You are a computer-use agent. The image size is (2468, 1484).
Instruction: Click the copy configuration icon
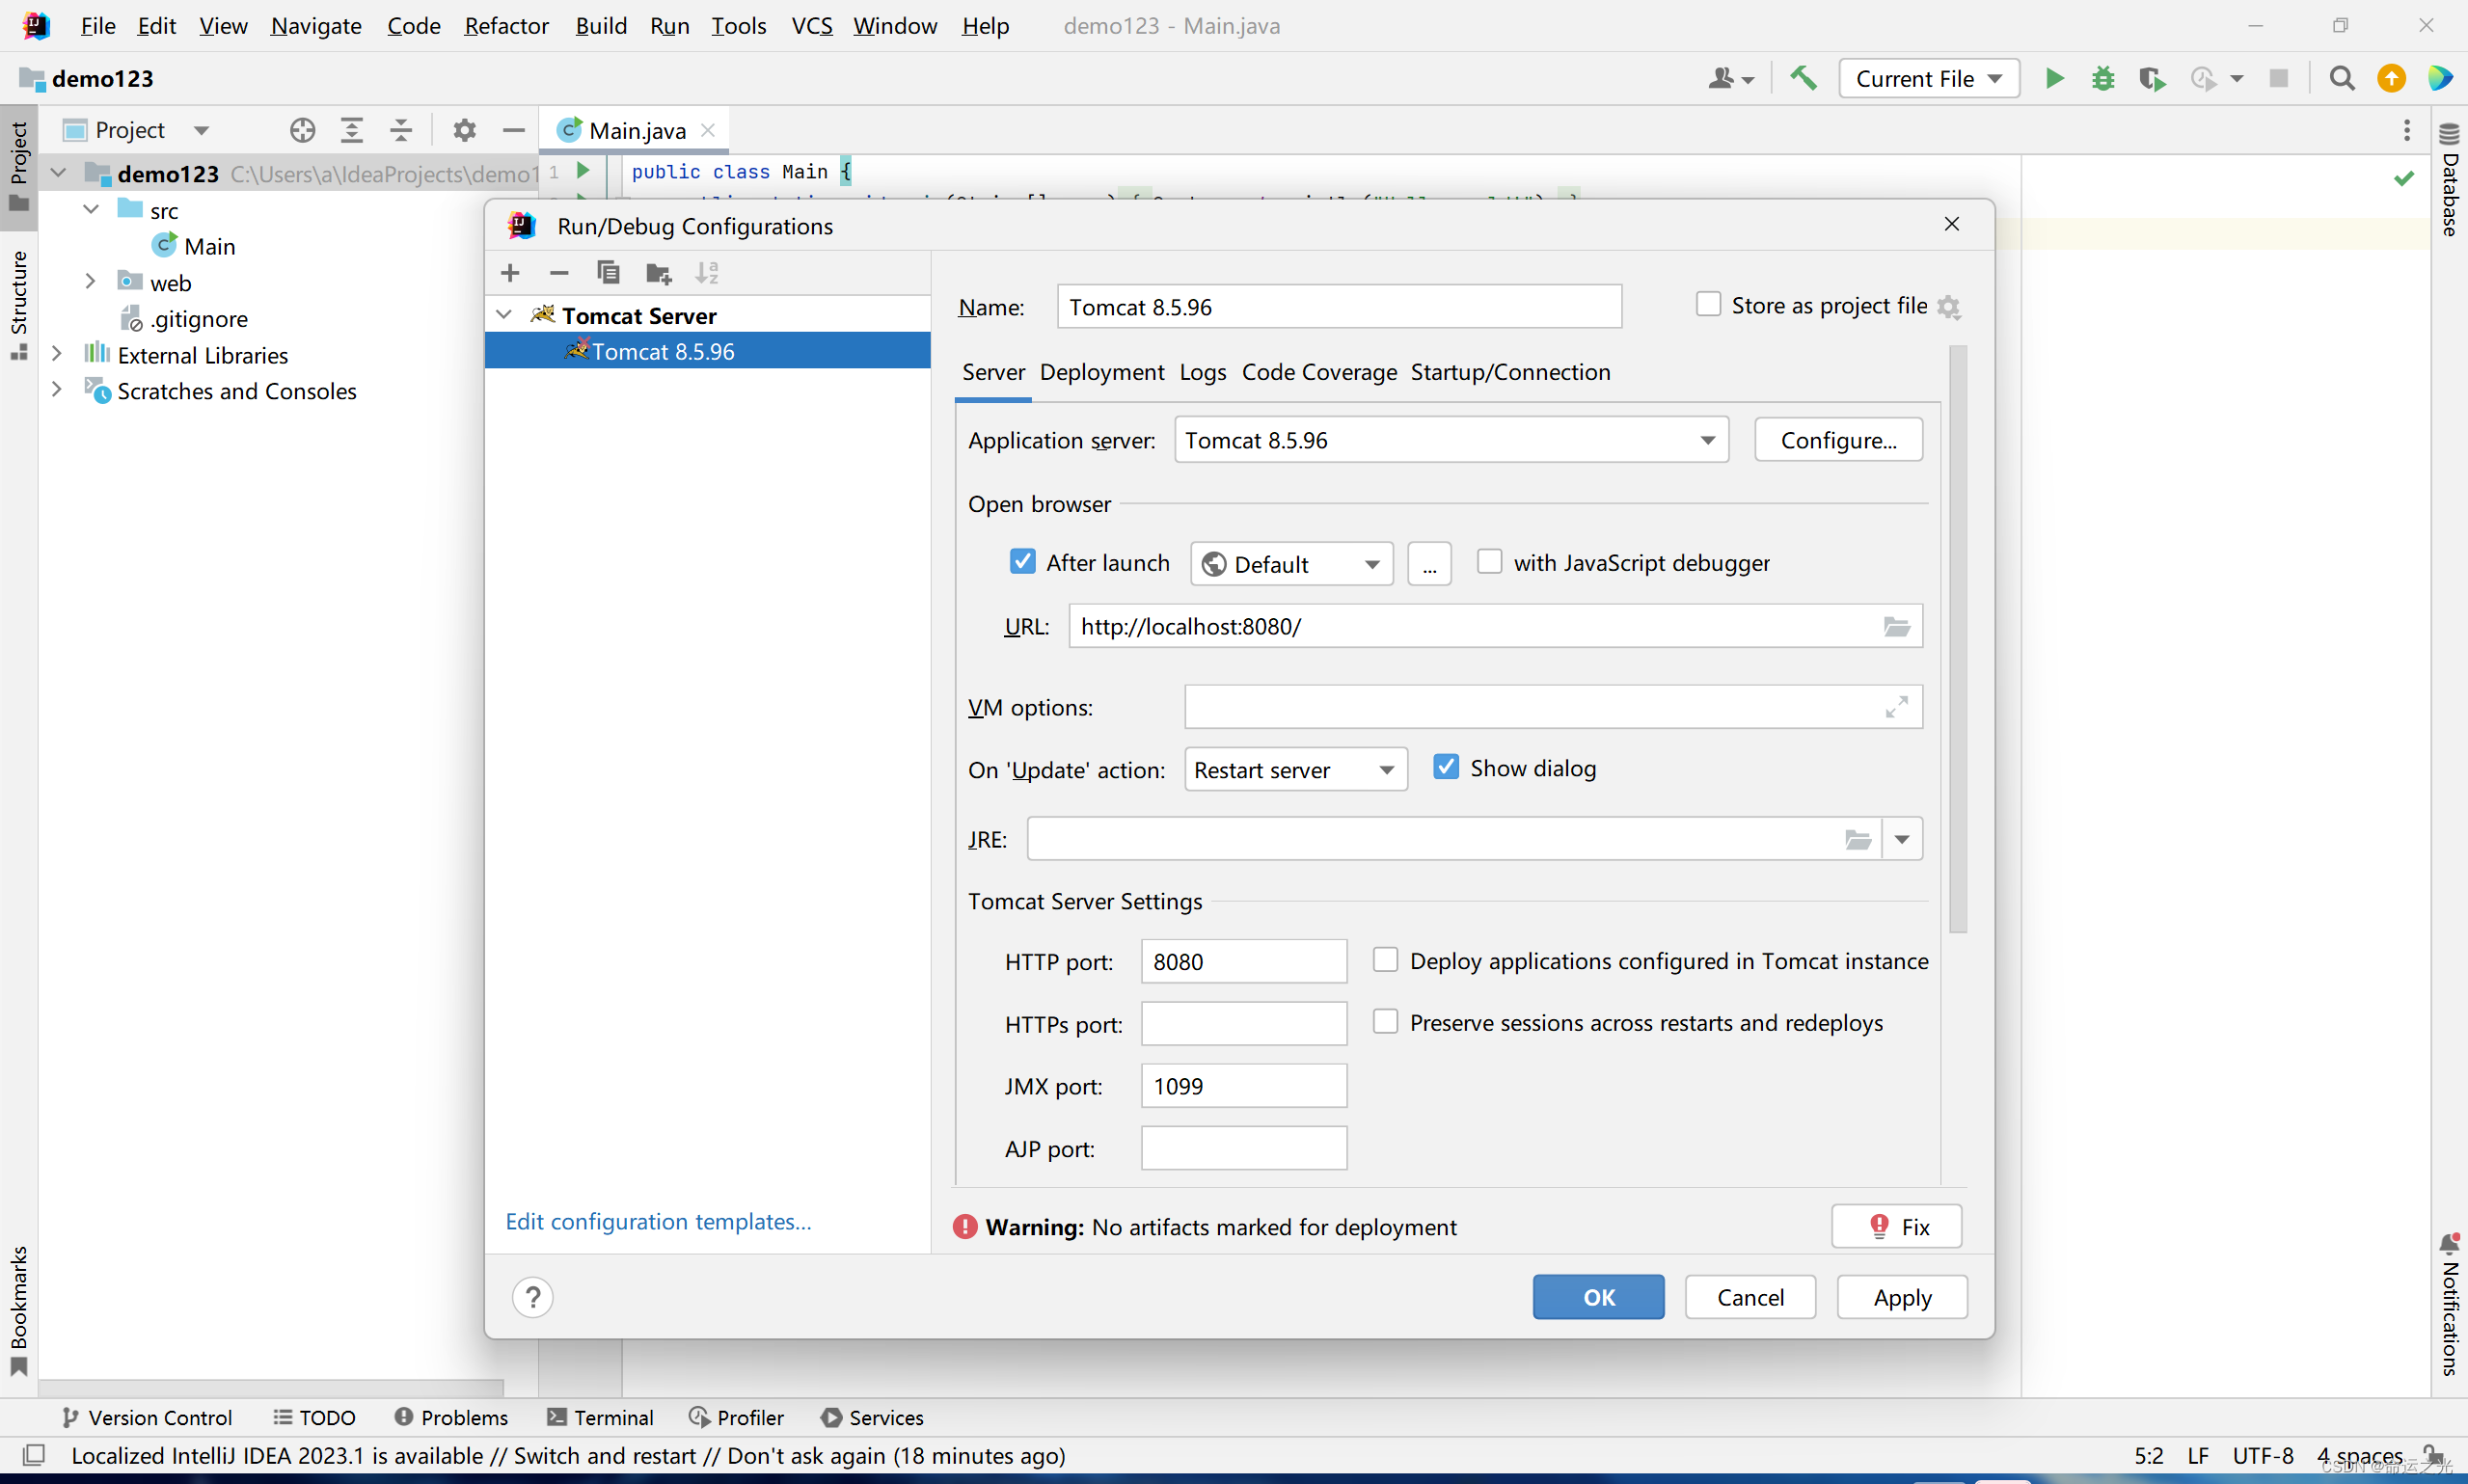click(x=607, y=270)
